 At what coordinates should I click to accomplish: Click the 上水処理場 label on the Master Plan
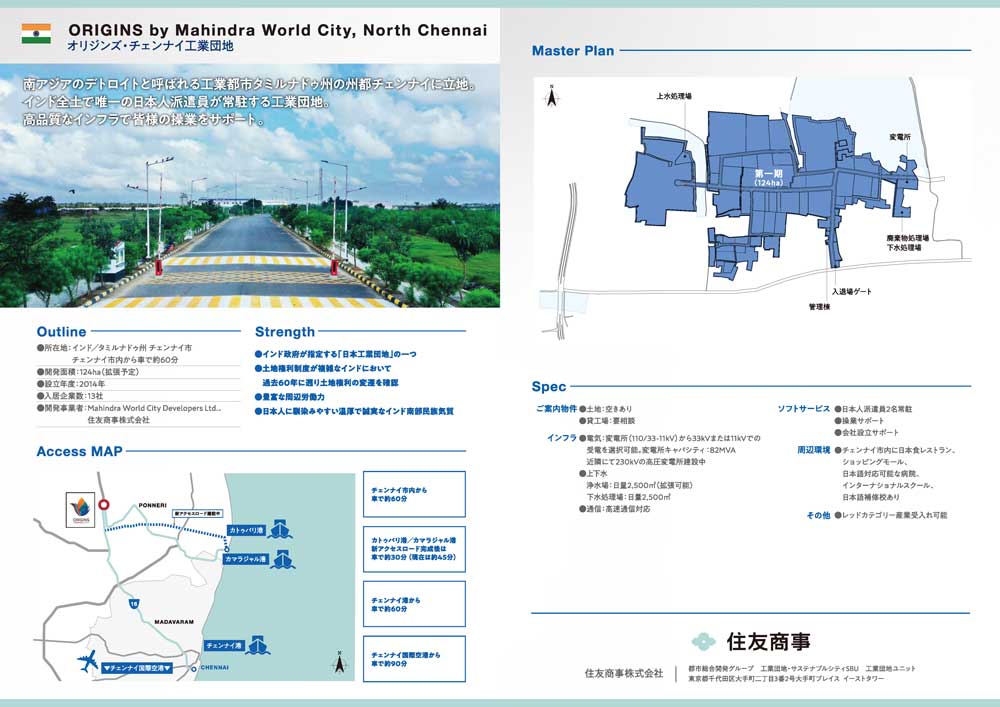674,96
